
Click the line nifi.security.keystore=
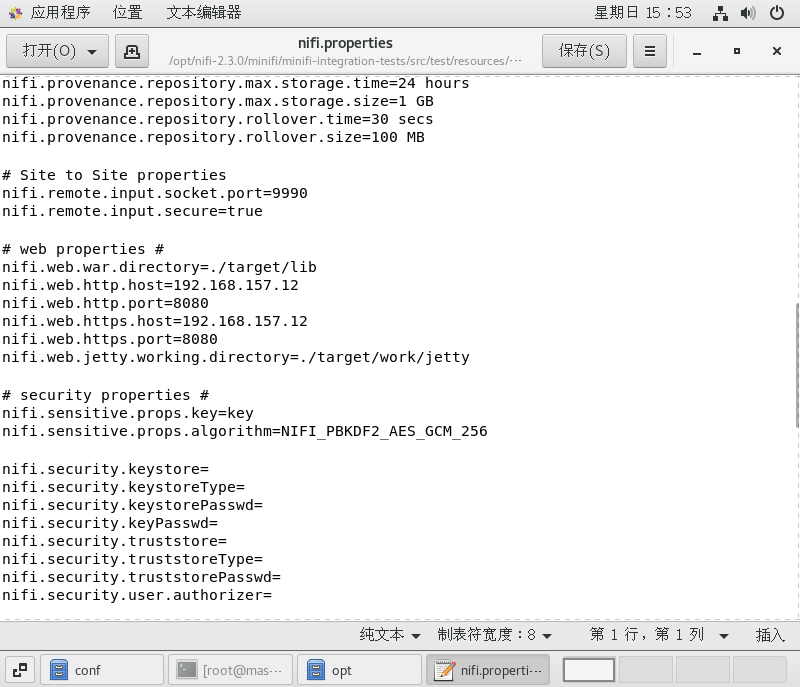coord(105,469)
